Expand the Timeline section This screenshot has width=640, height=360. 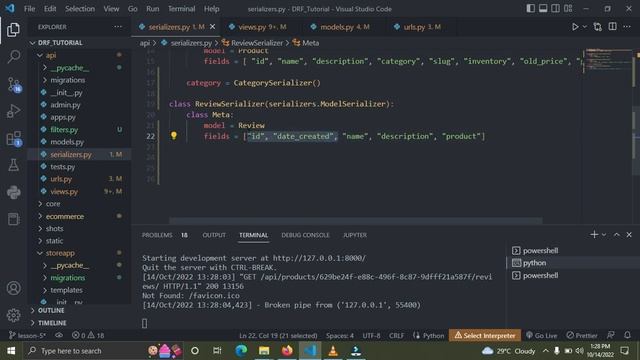(x=80, y=323)
